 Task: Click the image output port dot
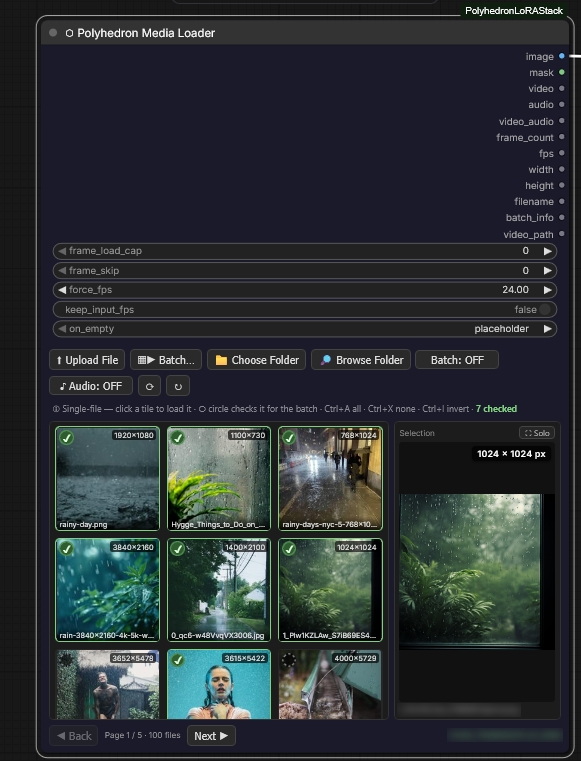tap(562, 56)
